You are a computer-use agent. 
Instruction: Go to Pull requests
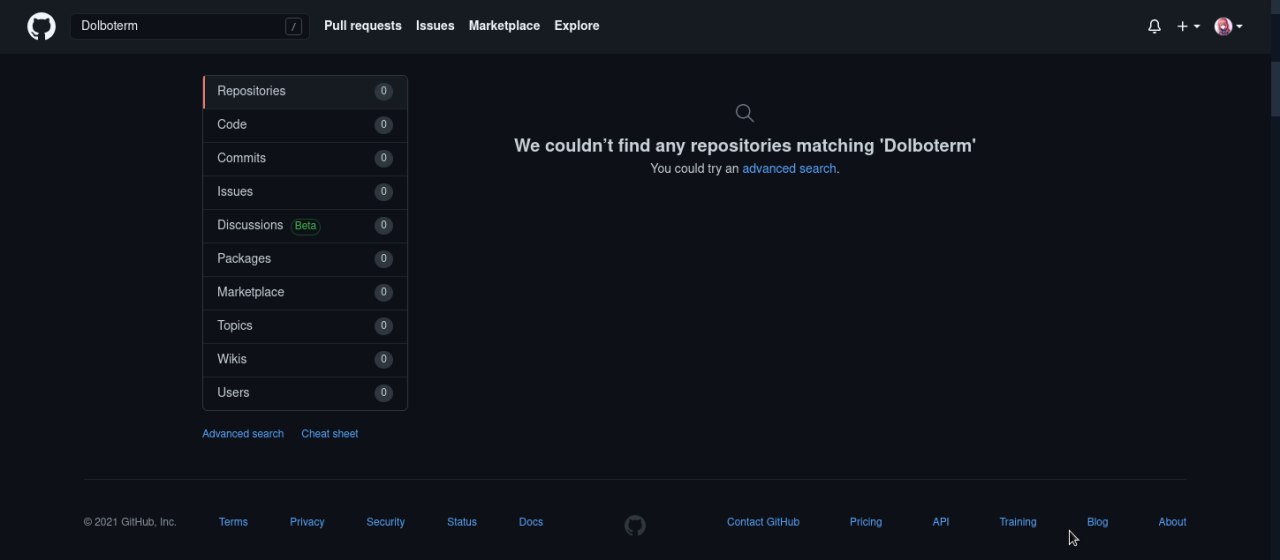(363, 26)
